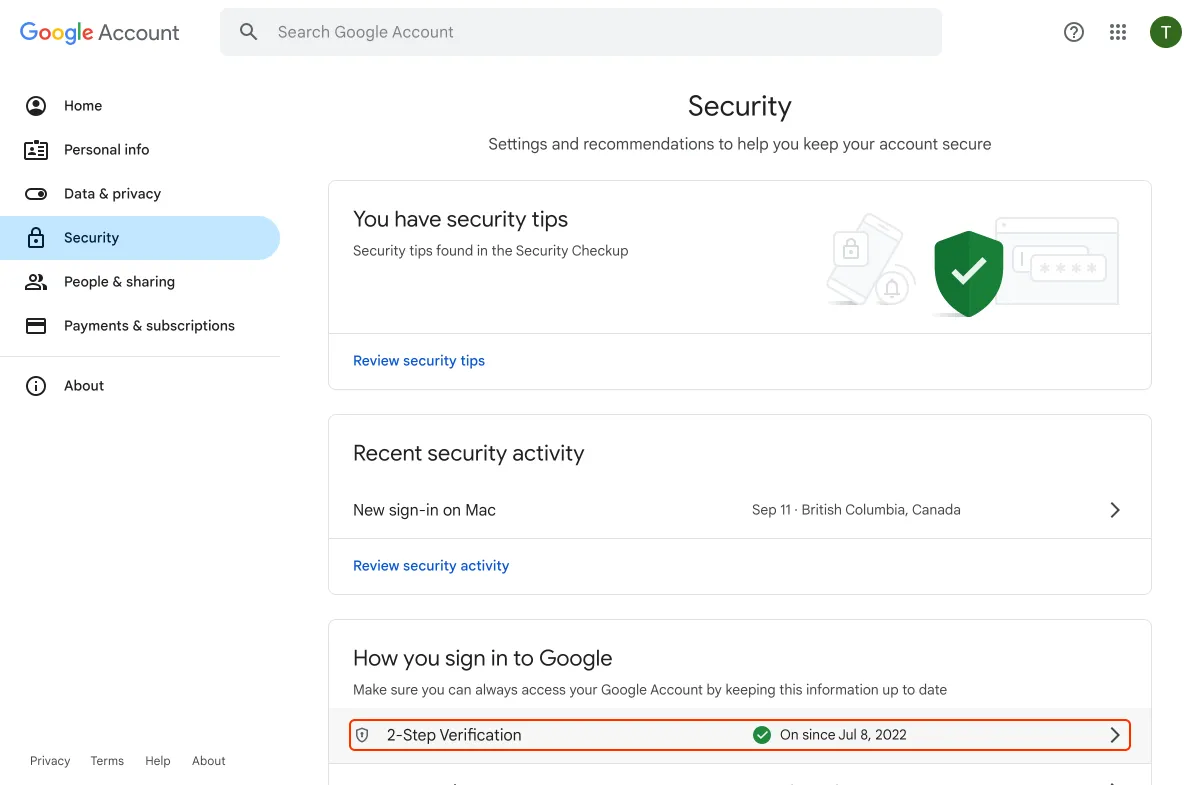Click the Google Account logo
1200x785 pixels.
click(100, 32)
